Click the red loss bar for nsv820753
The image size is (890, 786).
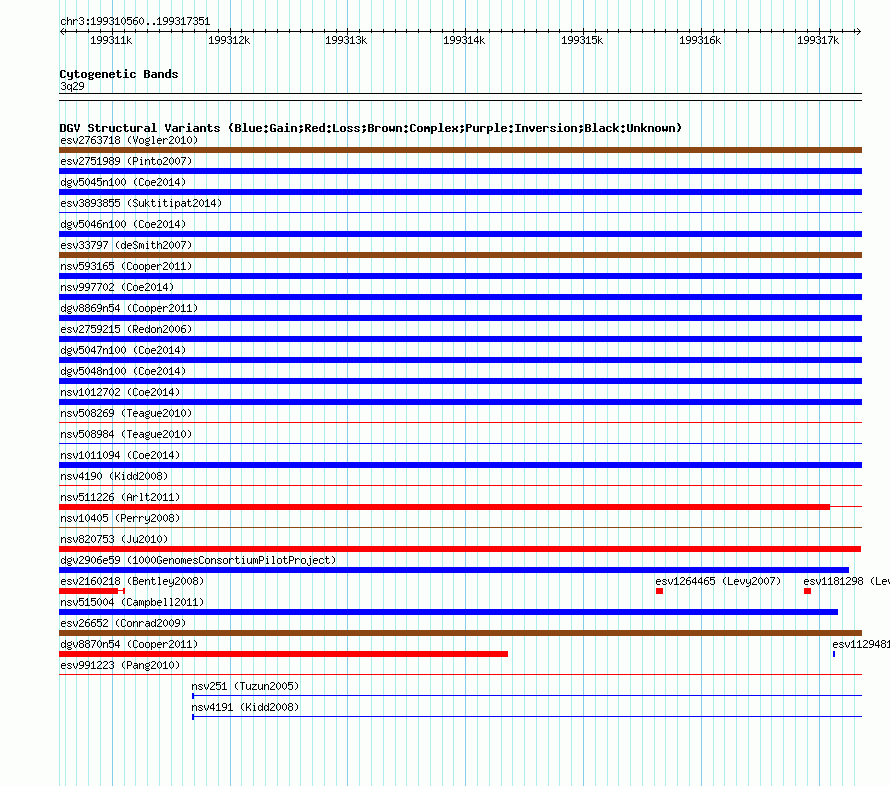[460, 549]
